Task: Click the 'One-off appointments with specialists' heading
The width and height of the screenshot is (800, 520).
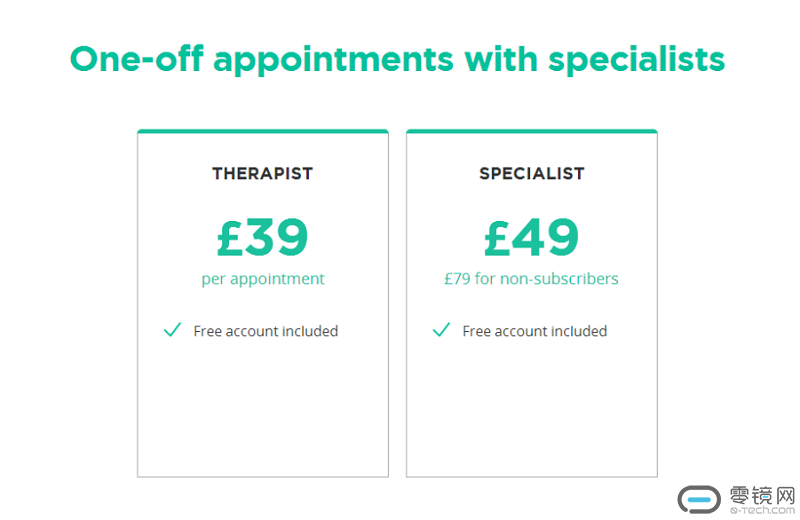Action: [397, 59]
